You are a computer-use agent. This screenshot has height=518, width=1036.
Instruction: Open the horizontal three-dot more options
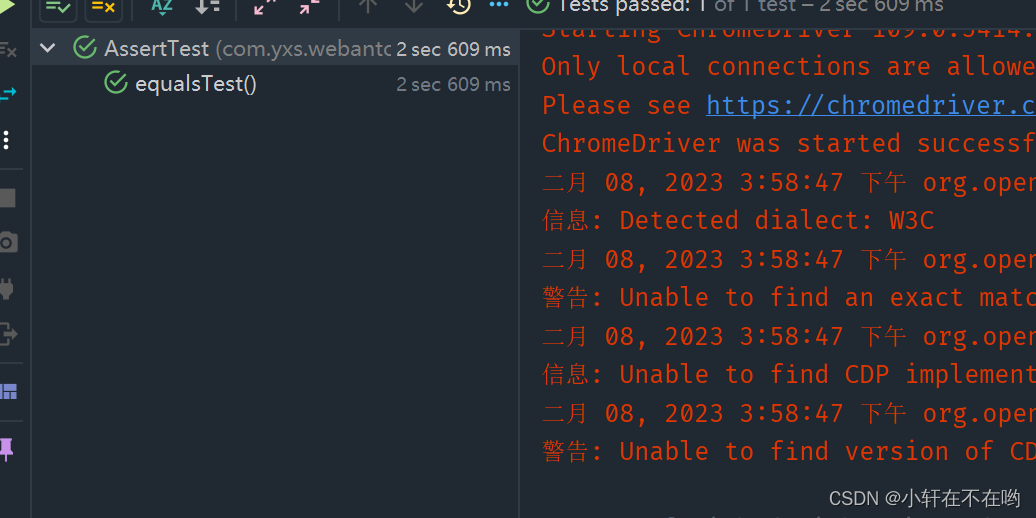pos(499,5)
